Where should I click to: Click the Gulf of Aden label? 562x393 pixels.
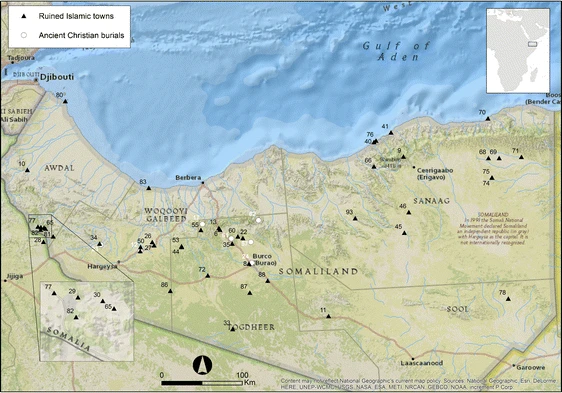396,51
